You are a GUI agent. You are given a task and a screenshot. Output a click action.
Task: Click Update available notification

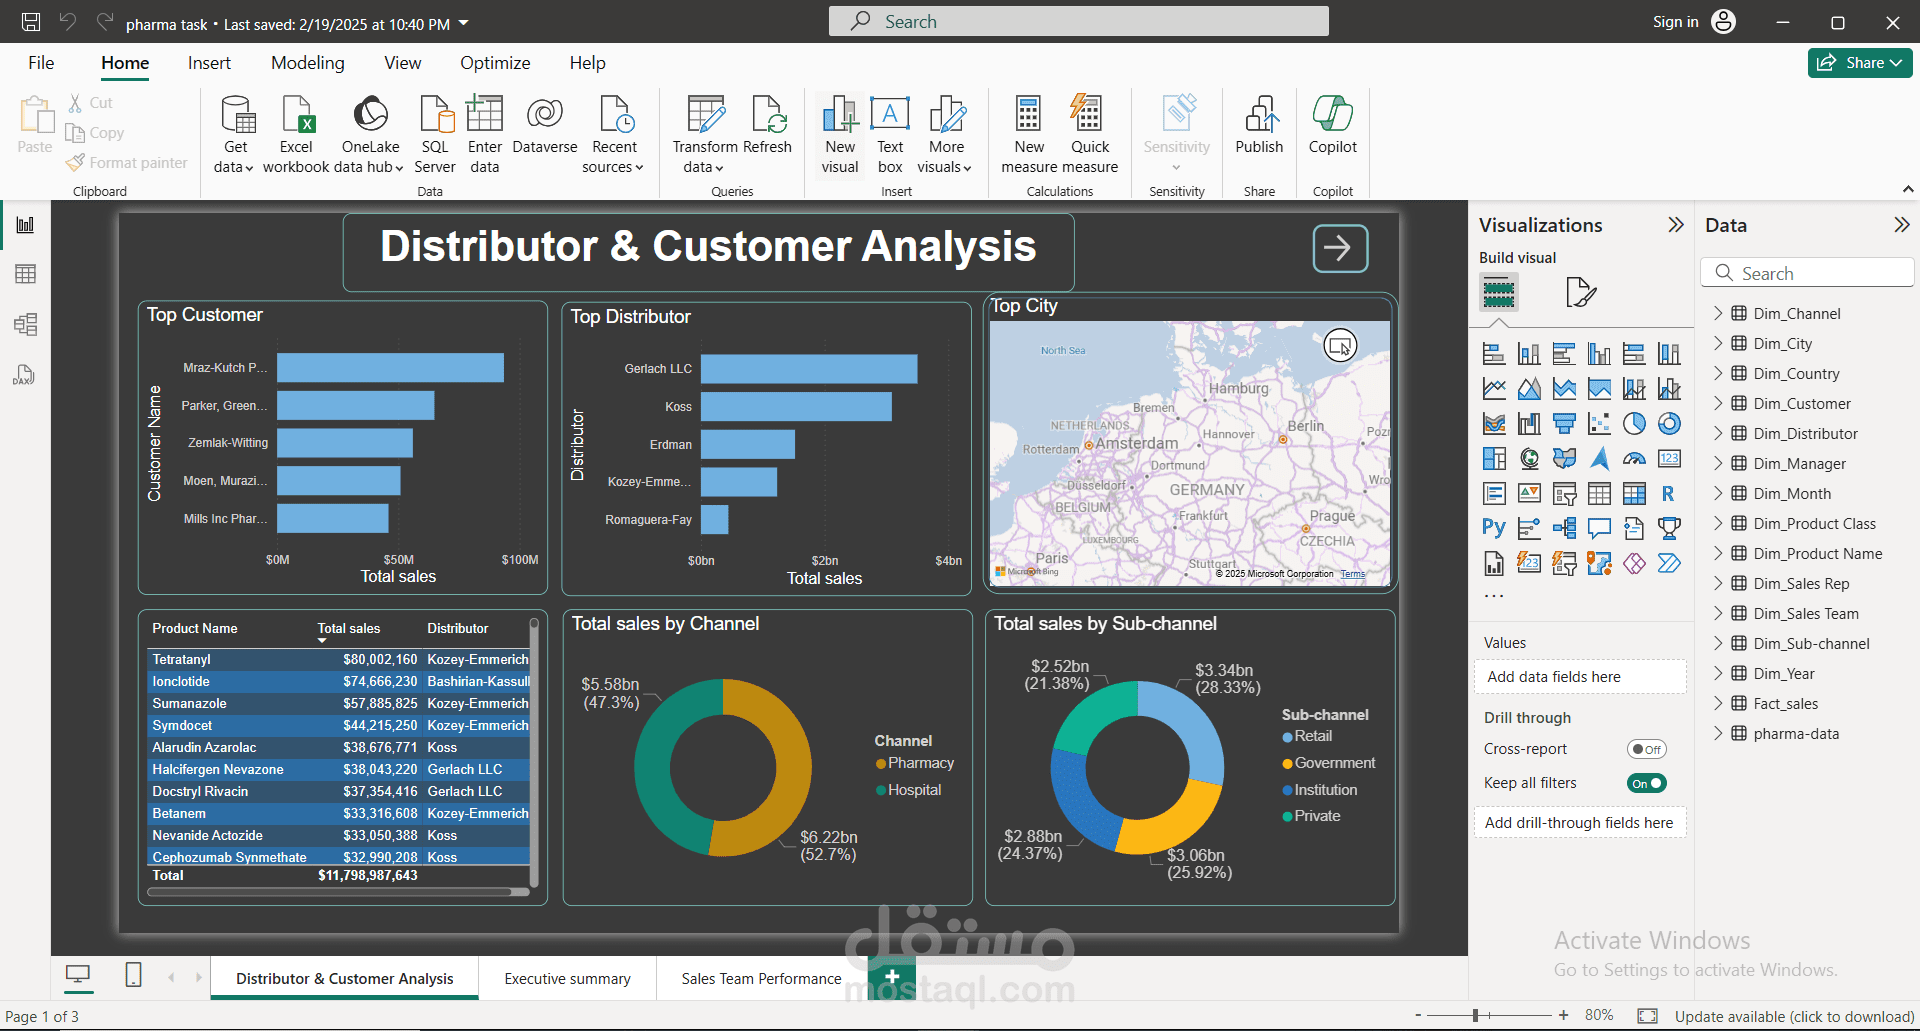pos(1794,1016)
